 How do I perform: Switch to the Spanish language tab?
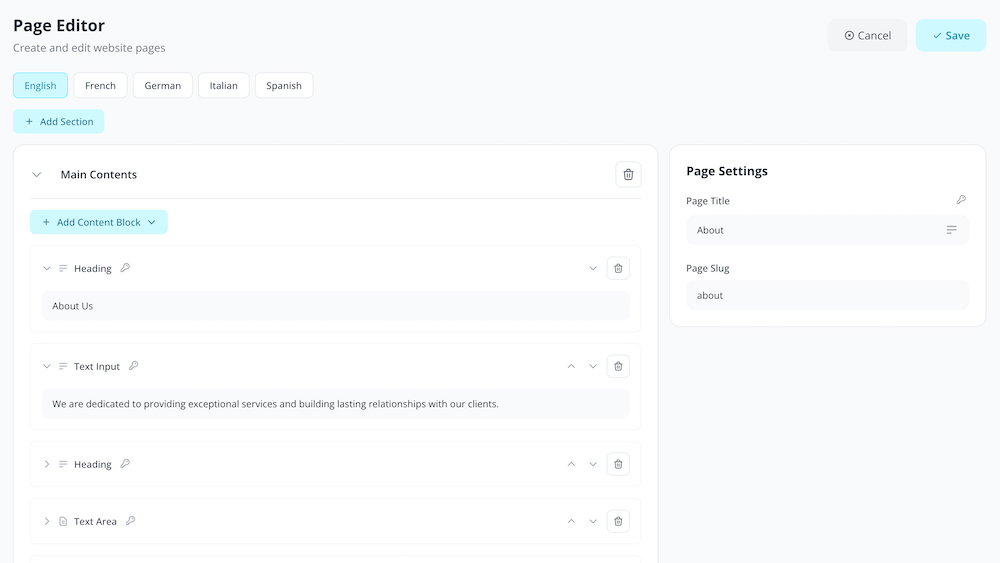(x=284, y=85)
